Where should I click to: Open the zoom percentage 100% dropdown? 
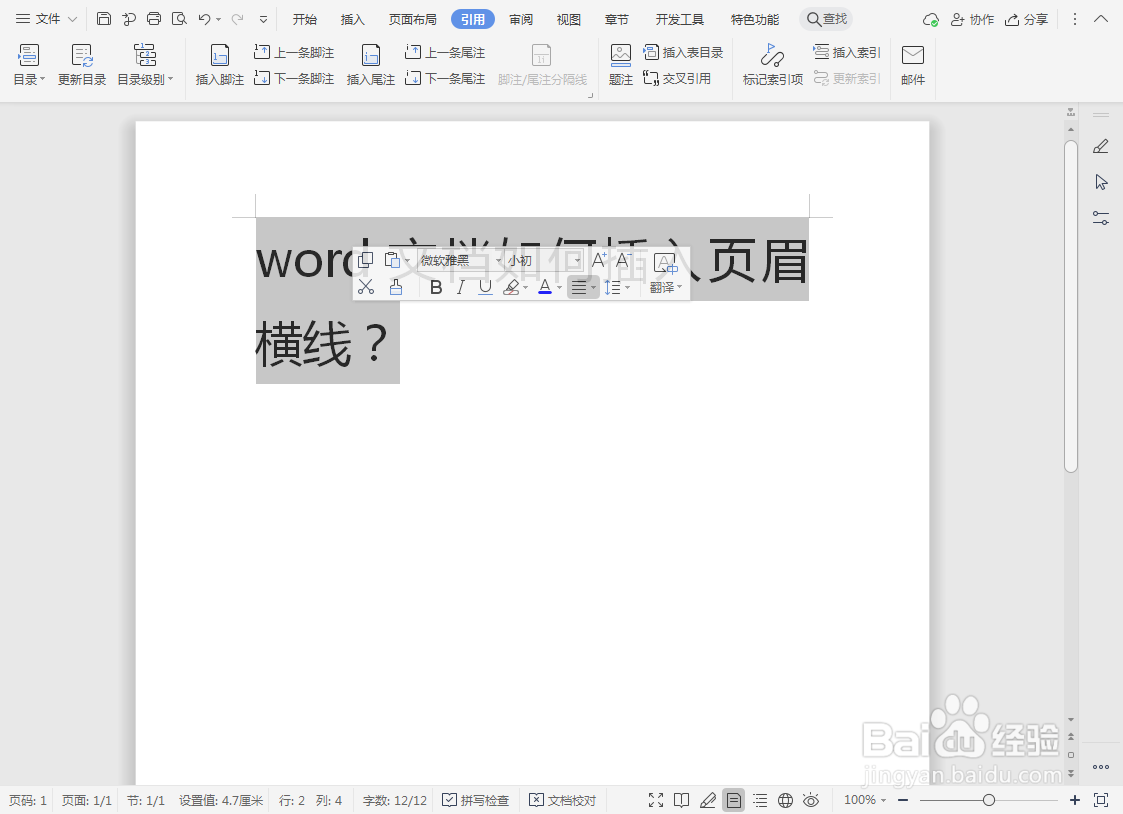point(864,800)
